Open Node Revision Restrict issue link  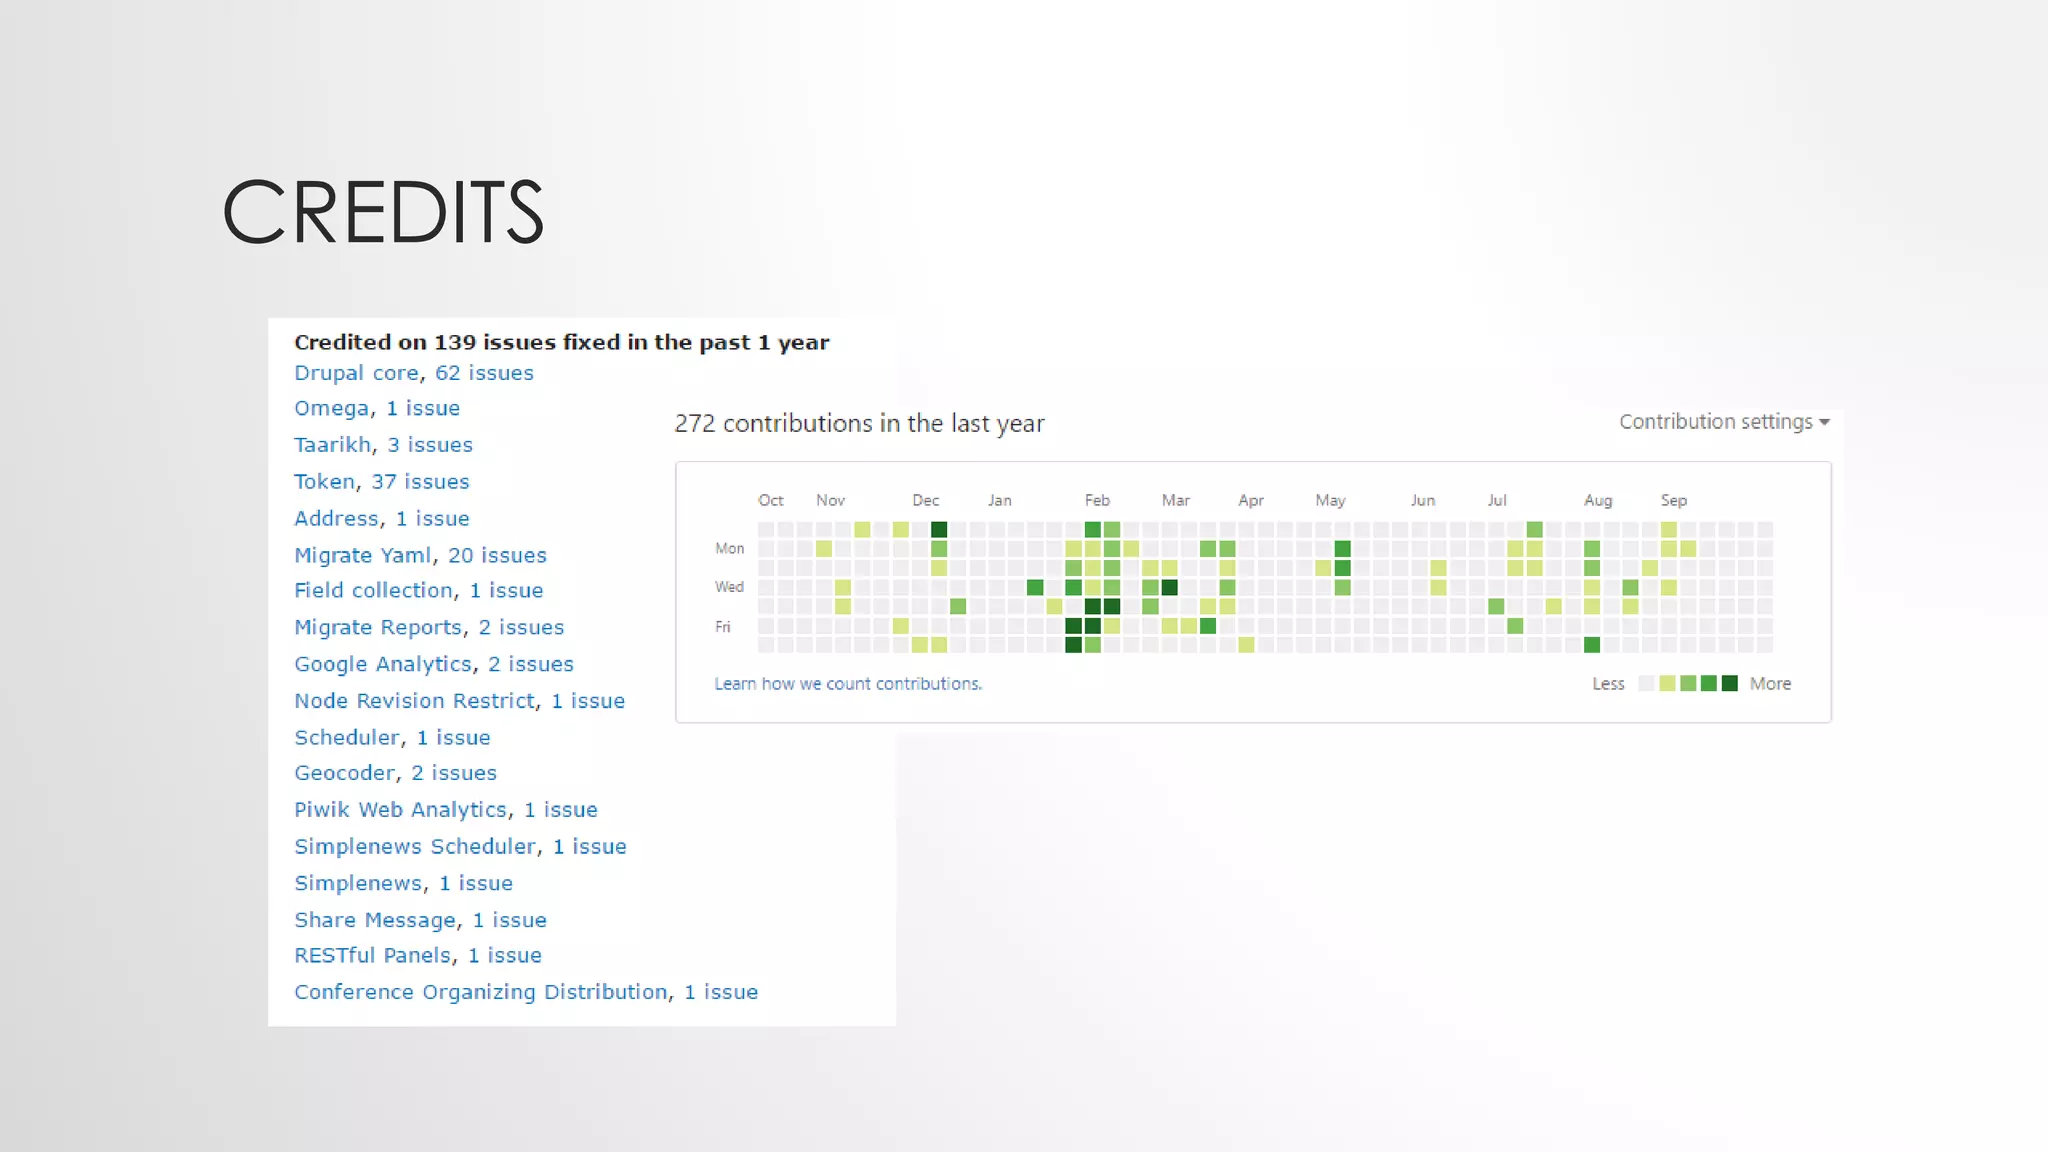pyautogui.click(x=459, y=701)
